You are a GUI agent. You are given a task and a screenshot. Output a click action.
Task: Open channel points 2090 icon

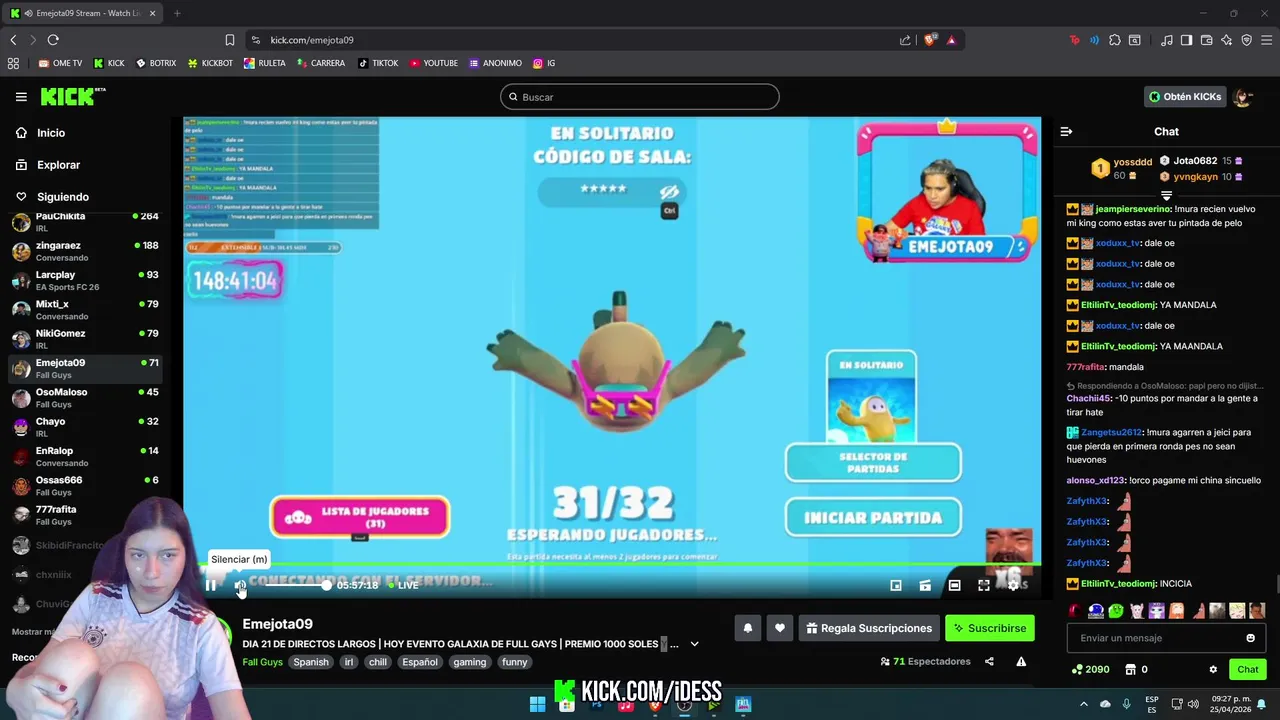click(1077, 669)
